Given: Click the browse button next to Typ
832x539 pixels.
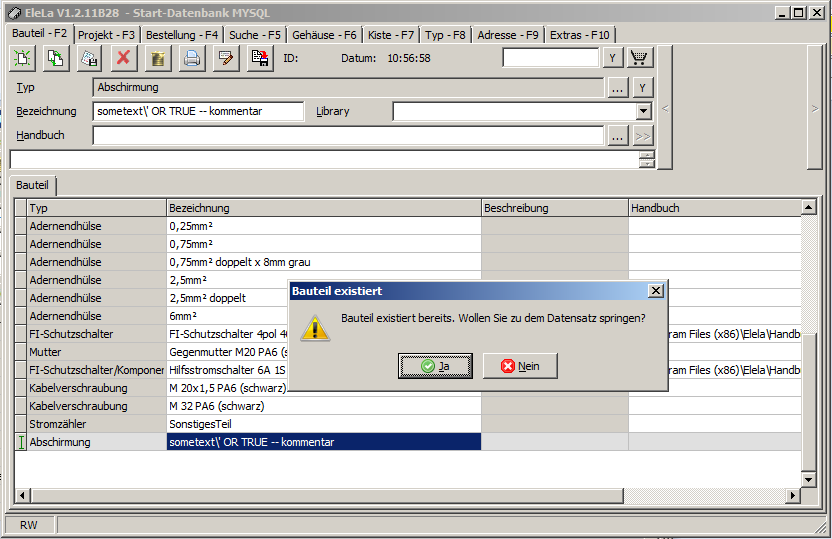Looking at the screenshot, I should (618, 88).
